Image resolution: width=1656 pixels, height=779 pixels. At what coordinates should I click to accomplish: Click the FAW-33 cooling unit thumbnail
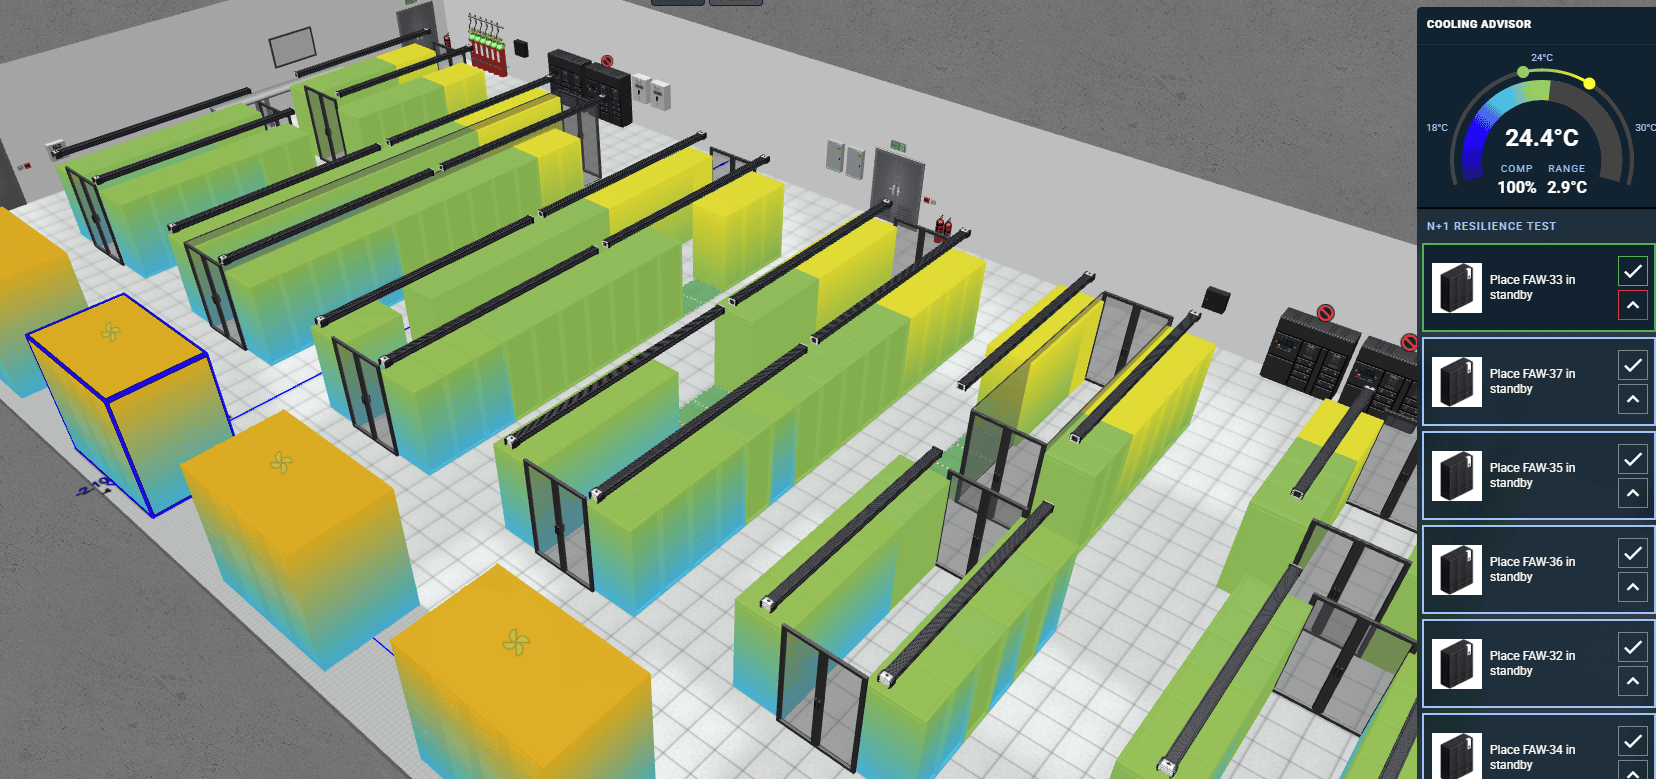pos(1456,288)
